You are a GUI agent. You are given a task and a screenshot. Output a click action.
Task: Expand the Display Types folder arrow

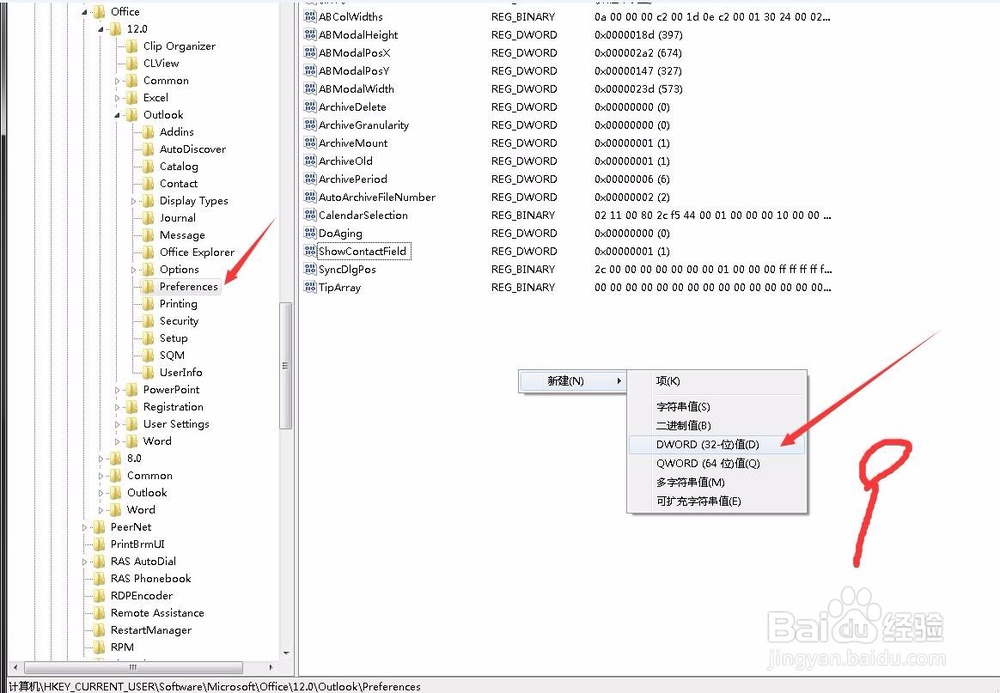coord(135,201)
